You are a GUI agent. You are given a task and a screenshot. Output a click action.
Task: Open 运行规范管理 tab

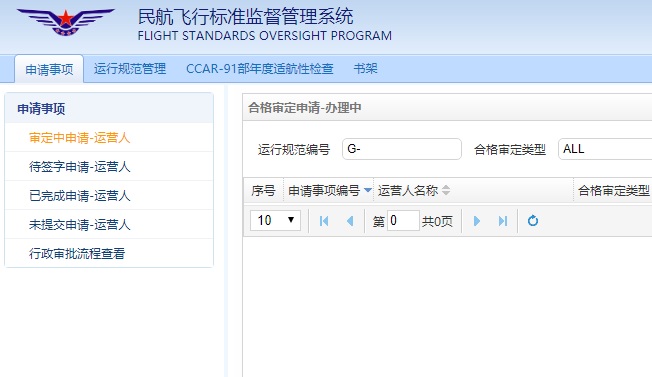[130, 69]
